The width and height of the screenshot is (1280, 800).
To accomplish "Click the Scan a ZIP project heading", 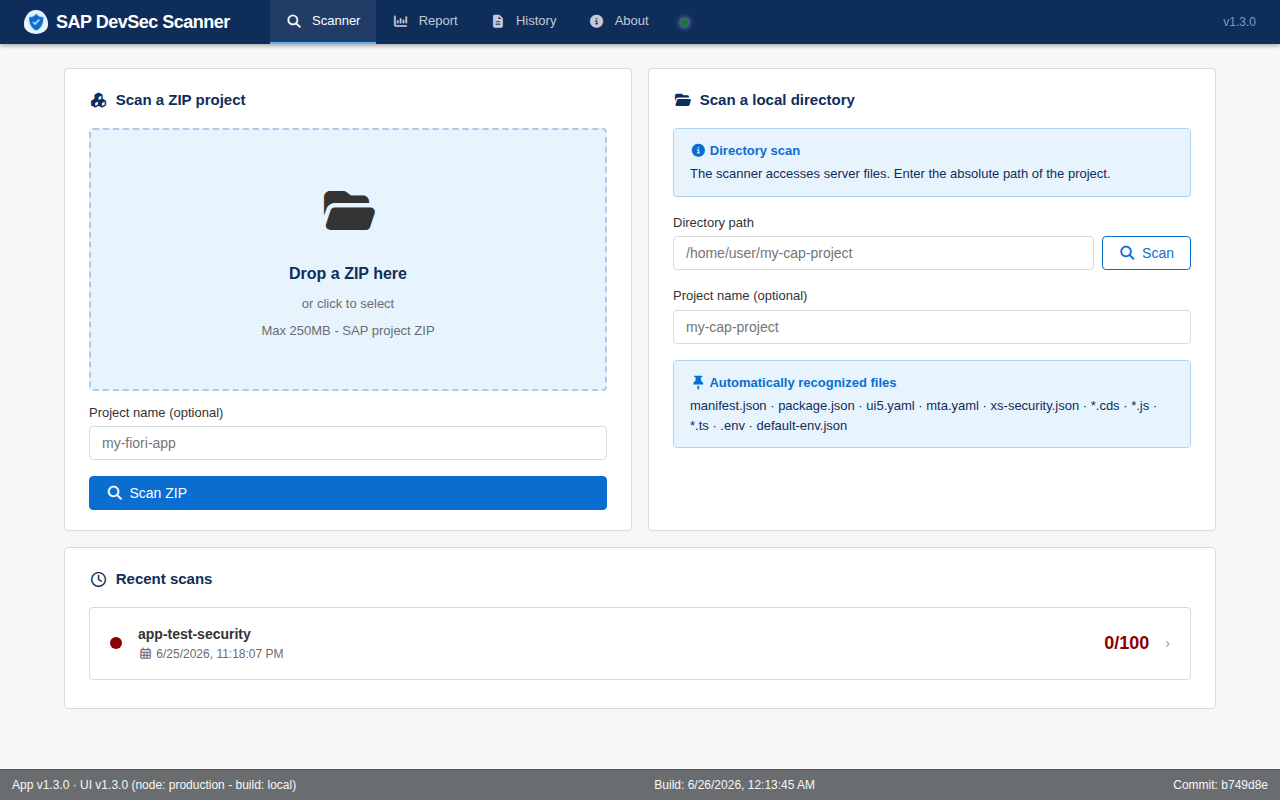I will coord(181,100).
